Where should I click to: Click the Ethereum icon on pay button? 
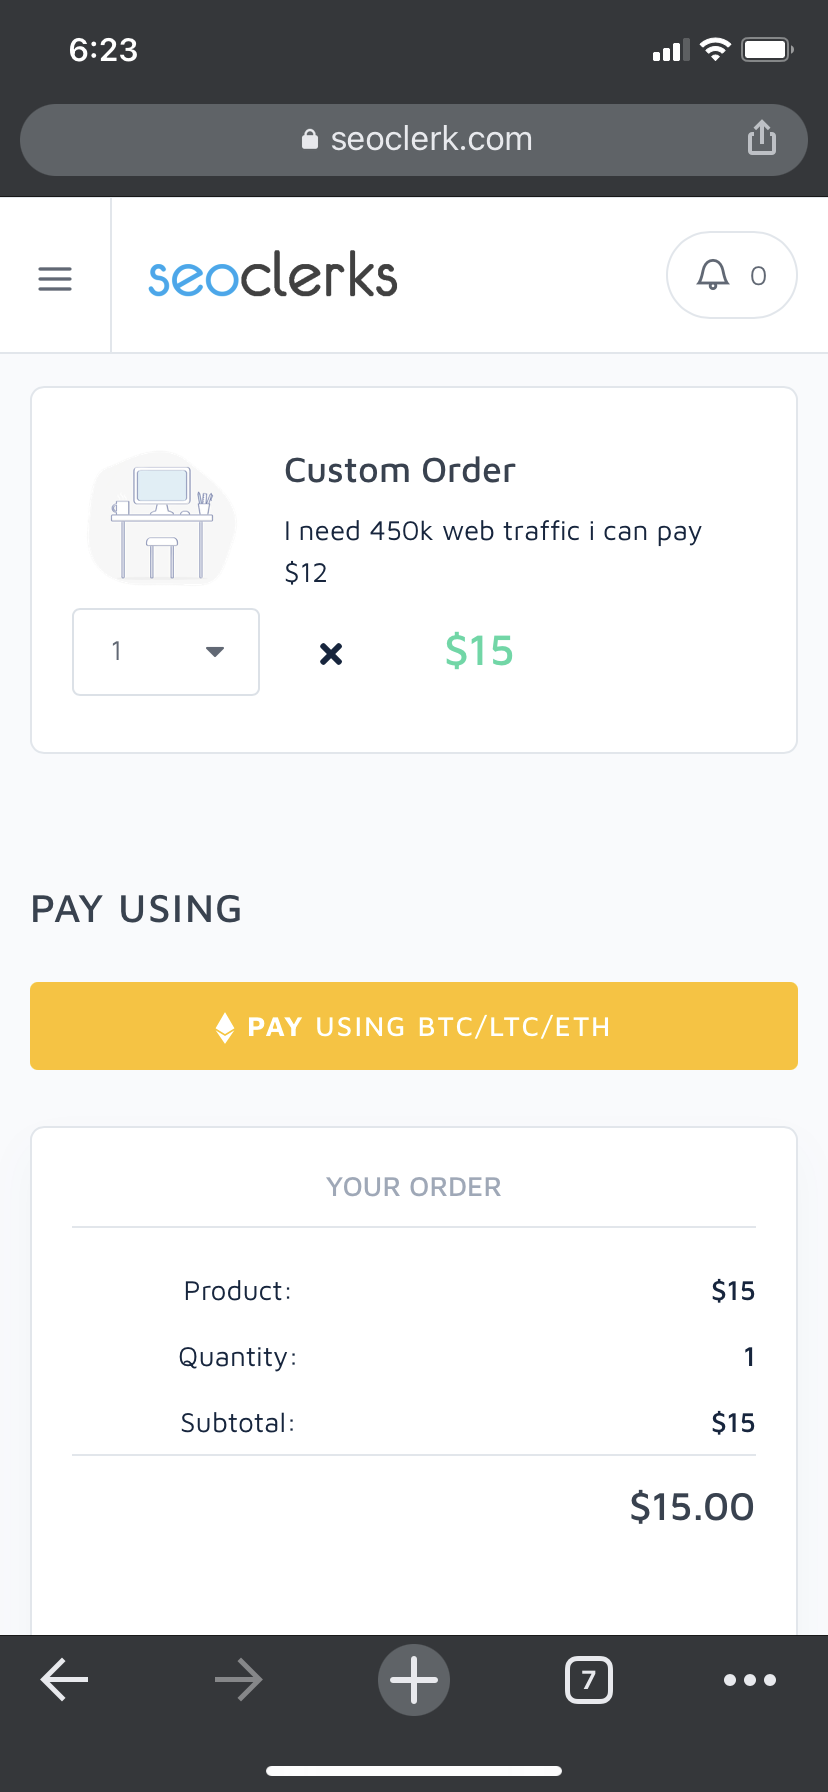pos(225,1027)
